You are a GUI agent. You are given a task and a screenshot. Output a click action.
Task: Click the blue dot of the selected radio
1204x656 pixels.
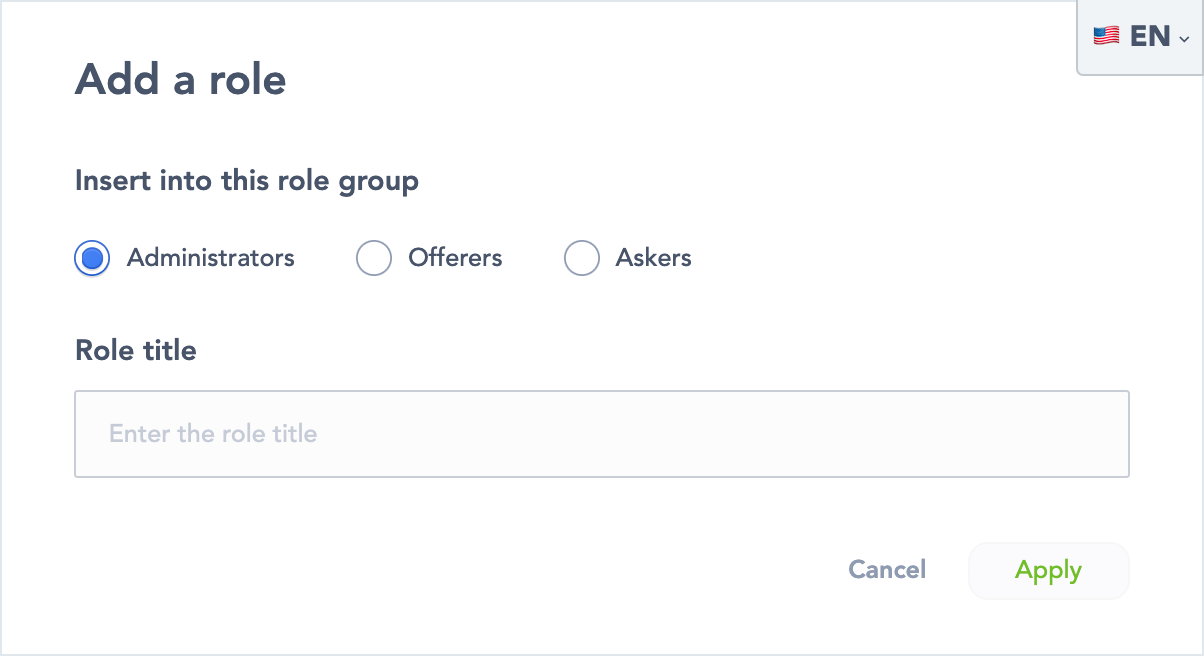(92, 258)
